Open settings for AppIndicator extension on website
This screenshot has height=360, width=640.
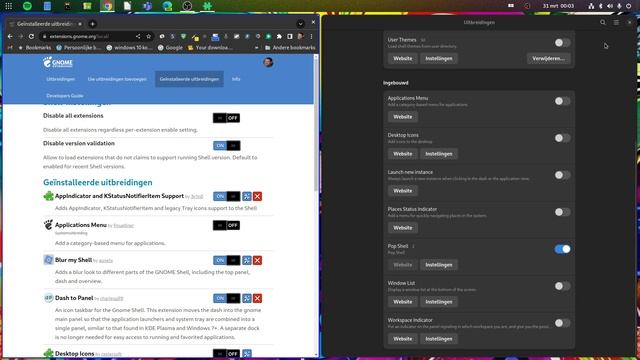(x=247, y=196)
